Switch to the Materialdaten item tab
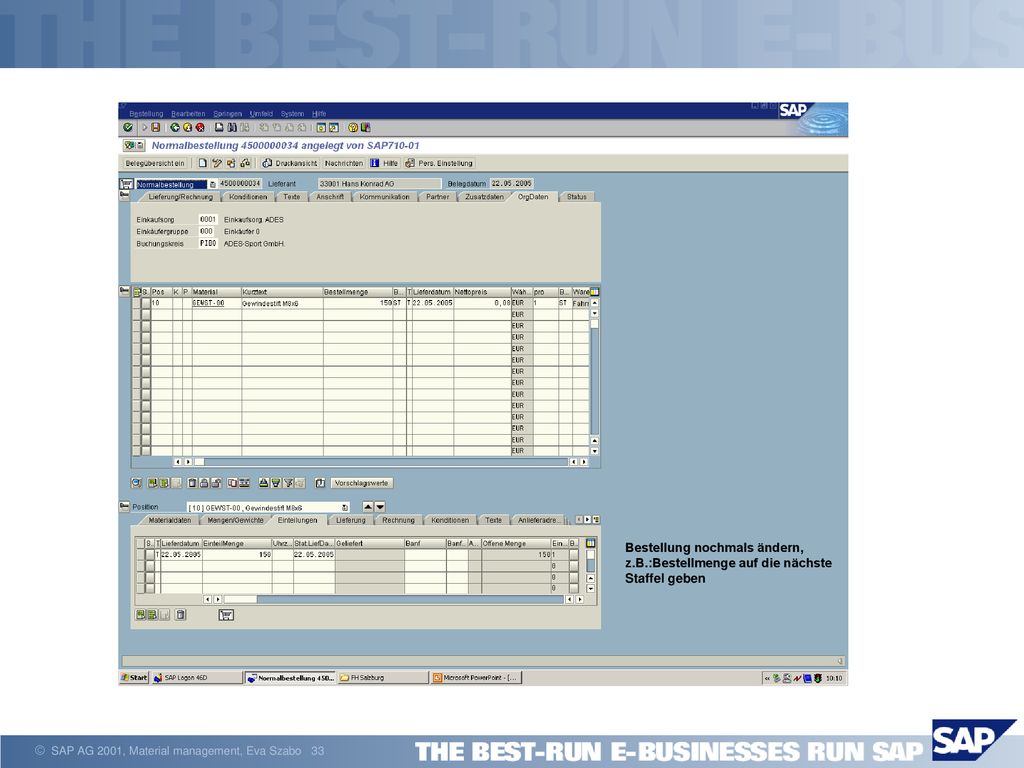Image resolution: width=1024 pixels, height=768 pixels. point(170,520)
